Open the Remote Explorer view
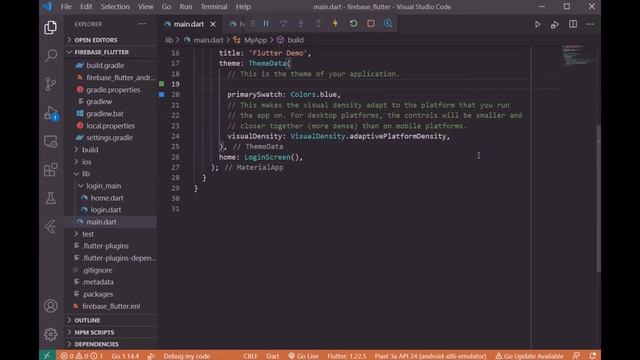The image size is (640, 360). tap(51, 142)
